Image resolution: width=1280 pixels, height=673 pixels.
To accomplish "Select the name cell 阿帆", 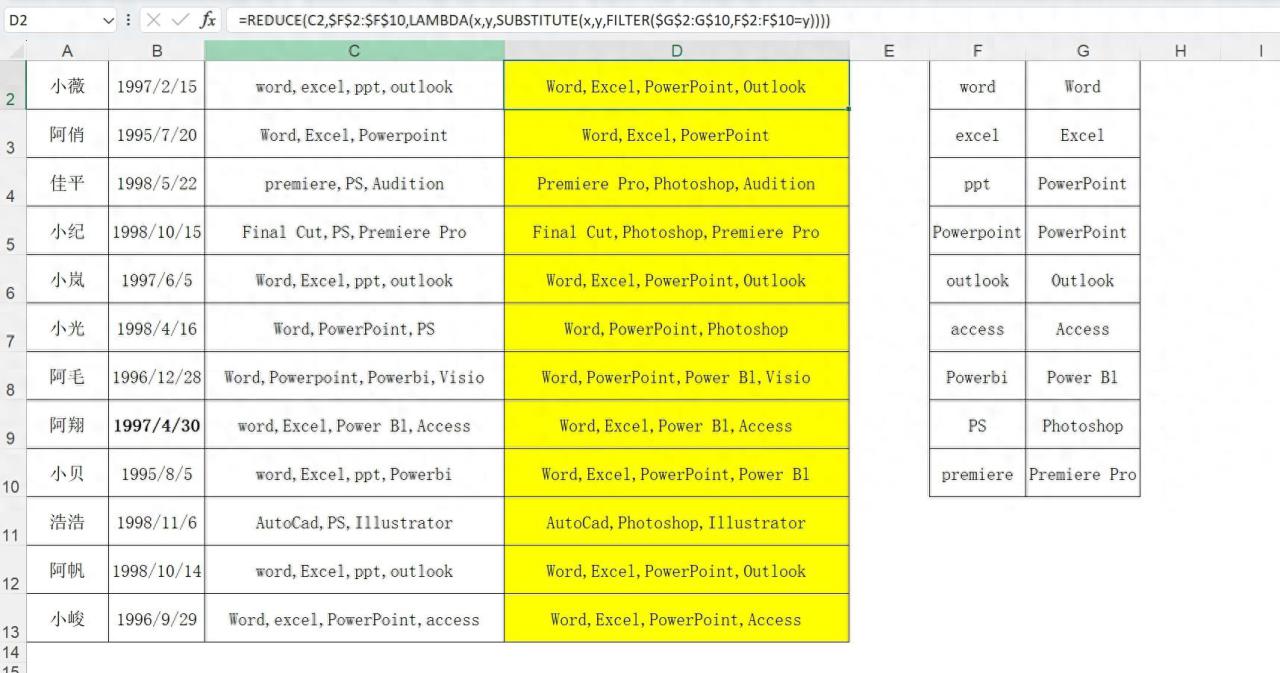I will [x=67, y=571].
